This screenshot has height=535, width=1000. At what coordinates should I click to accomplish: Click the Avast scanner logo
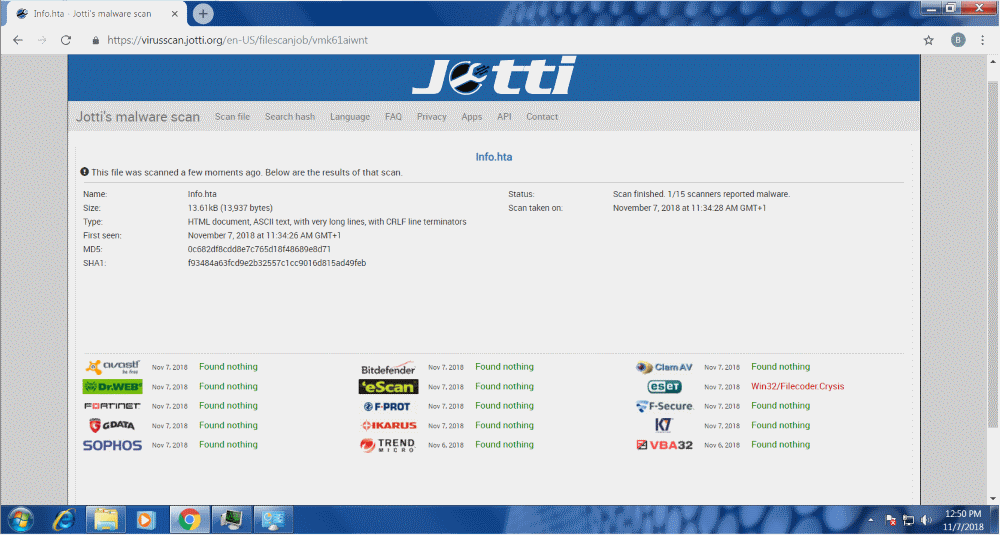(112, 367)
